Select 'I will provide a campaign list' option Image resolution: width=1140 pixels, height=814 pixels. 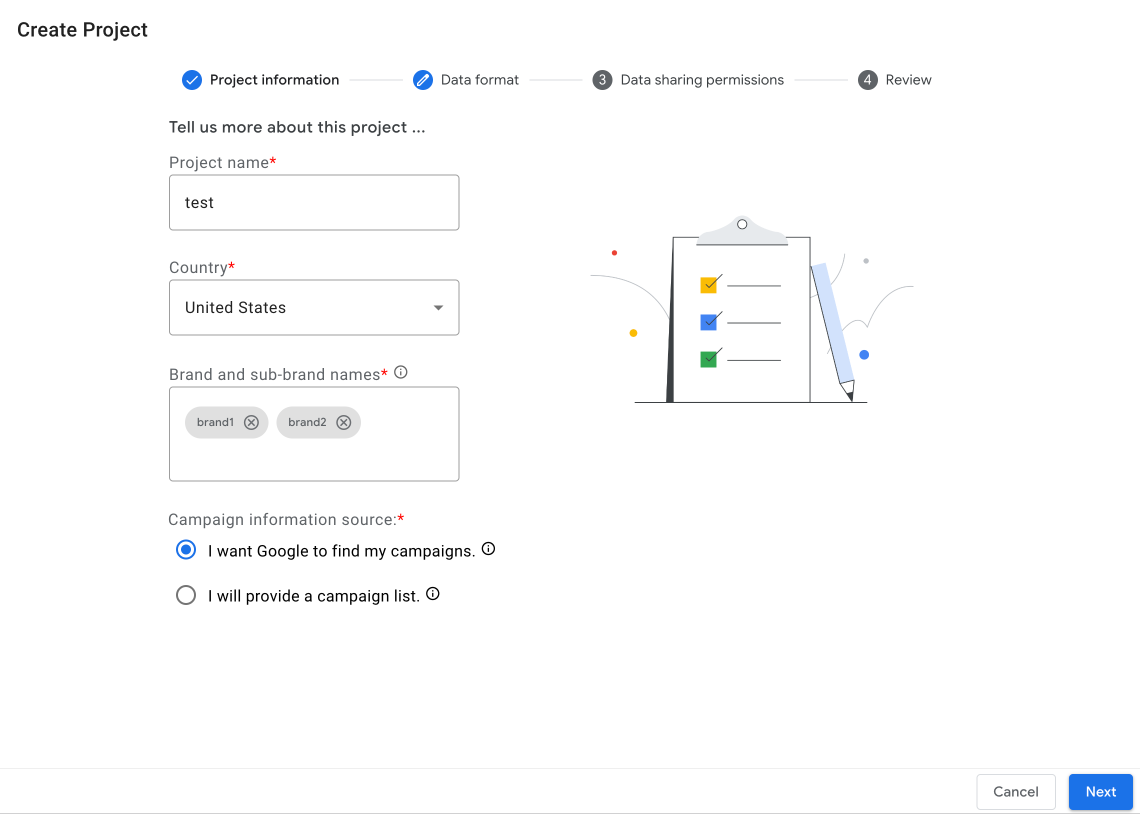click(x=186, y=596)
